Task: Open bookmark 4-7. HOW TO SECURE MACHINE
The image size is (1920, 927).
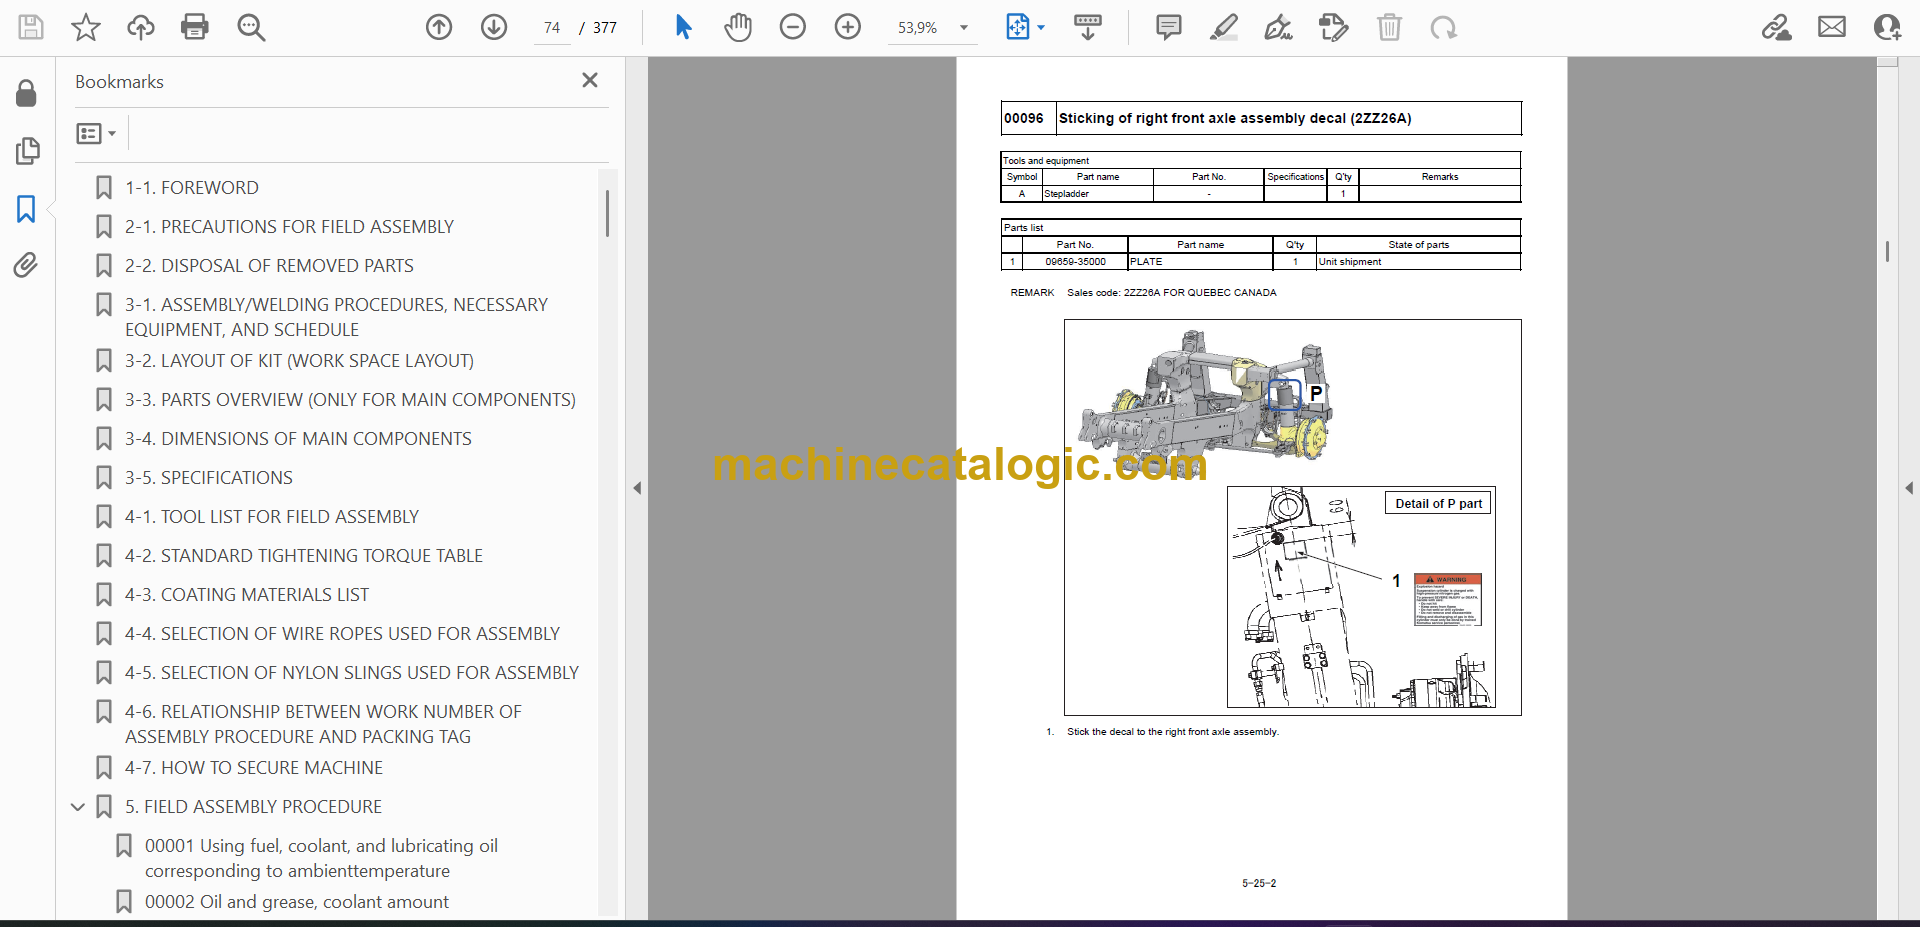Action: (253, 768)
